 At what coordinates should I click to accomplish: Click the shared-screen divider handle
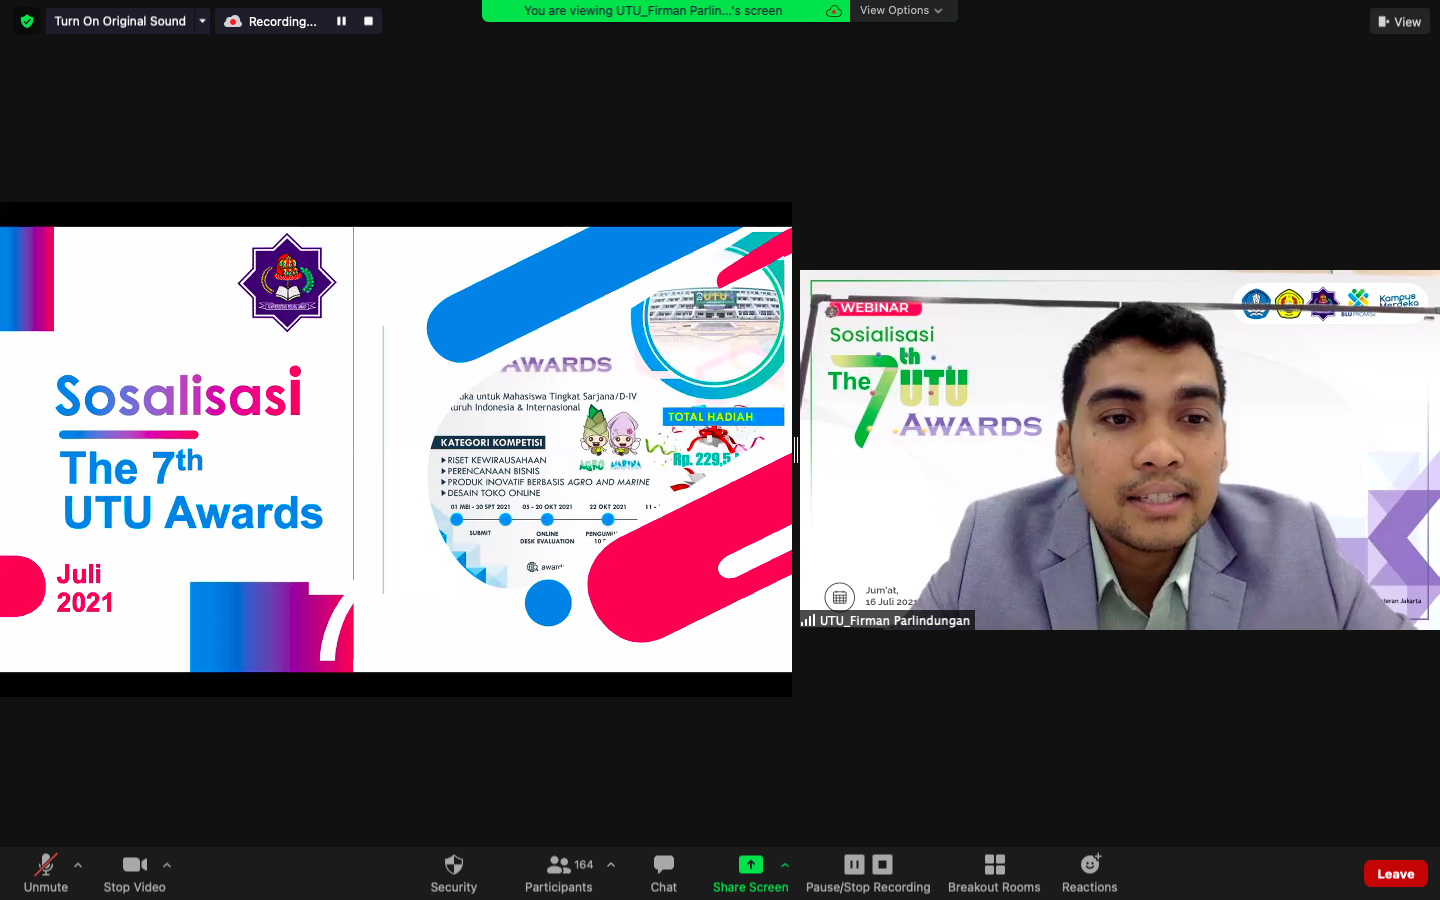[796, 450]
